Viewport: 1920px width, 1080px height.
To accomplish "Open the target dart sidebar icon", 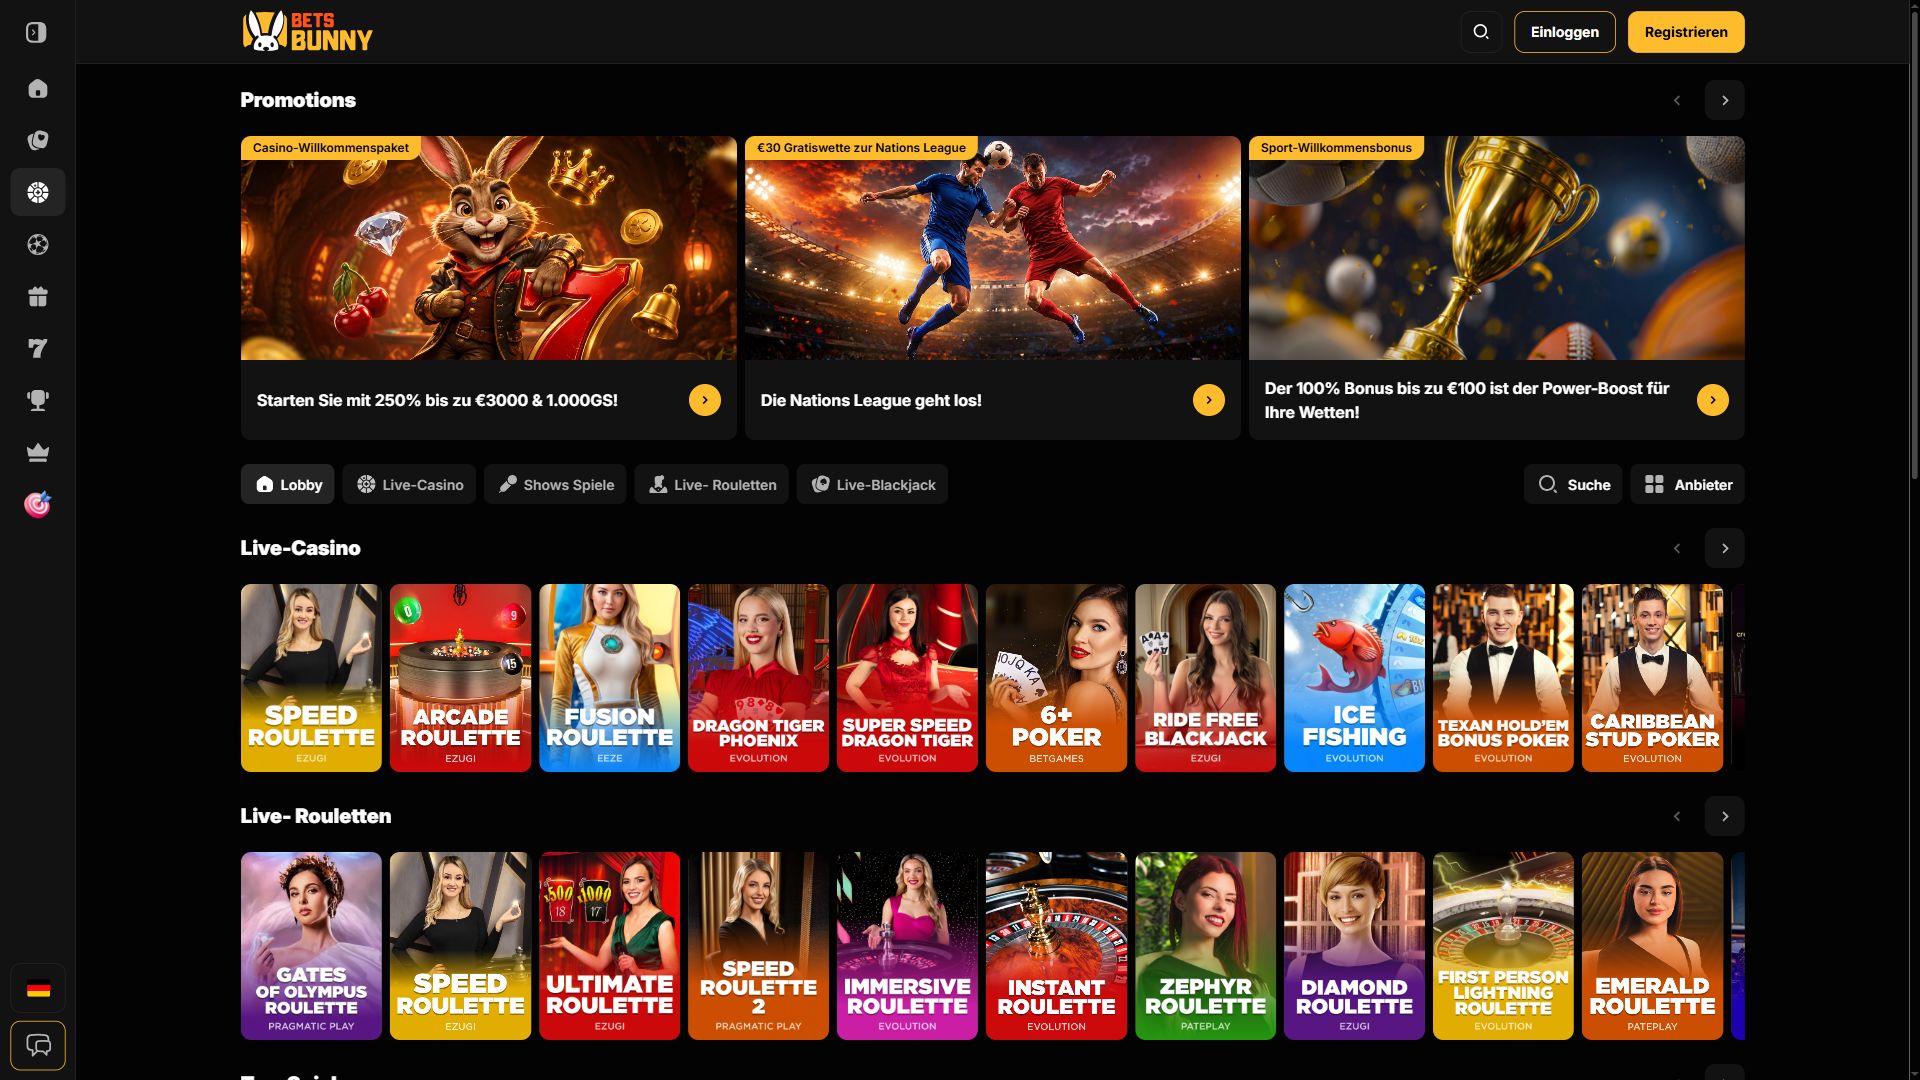I will (x=38, y=505).
